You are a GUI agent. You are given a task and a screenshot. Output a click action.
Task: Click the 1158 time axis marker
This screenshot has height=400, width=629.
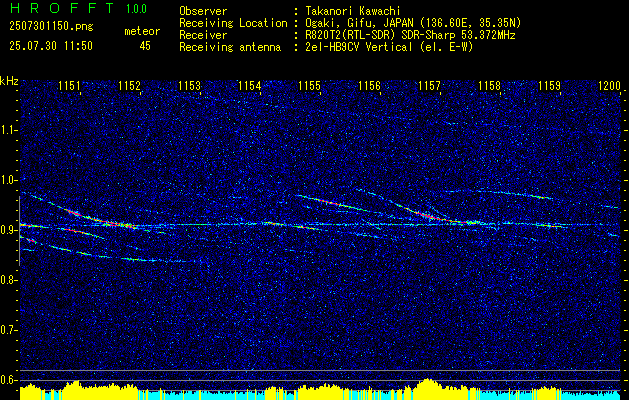click(x=490, y=86)
